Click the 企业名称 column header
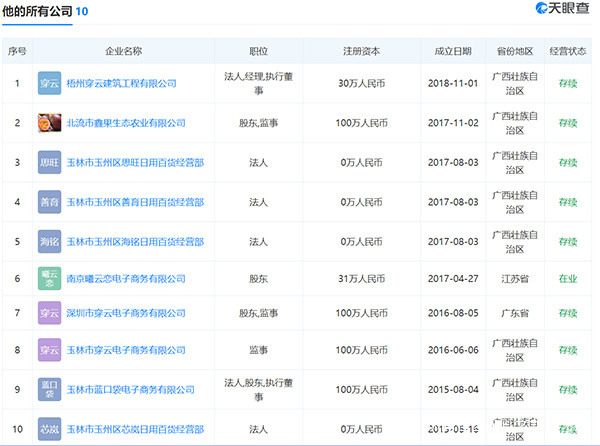Screen dimensions: 600x446 coord(124,51)
